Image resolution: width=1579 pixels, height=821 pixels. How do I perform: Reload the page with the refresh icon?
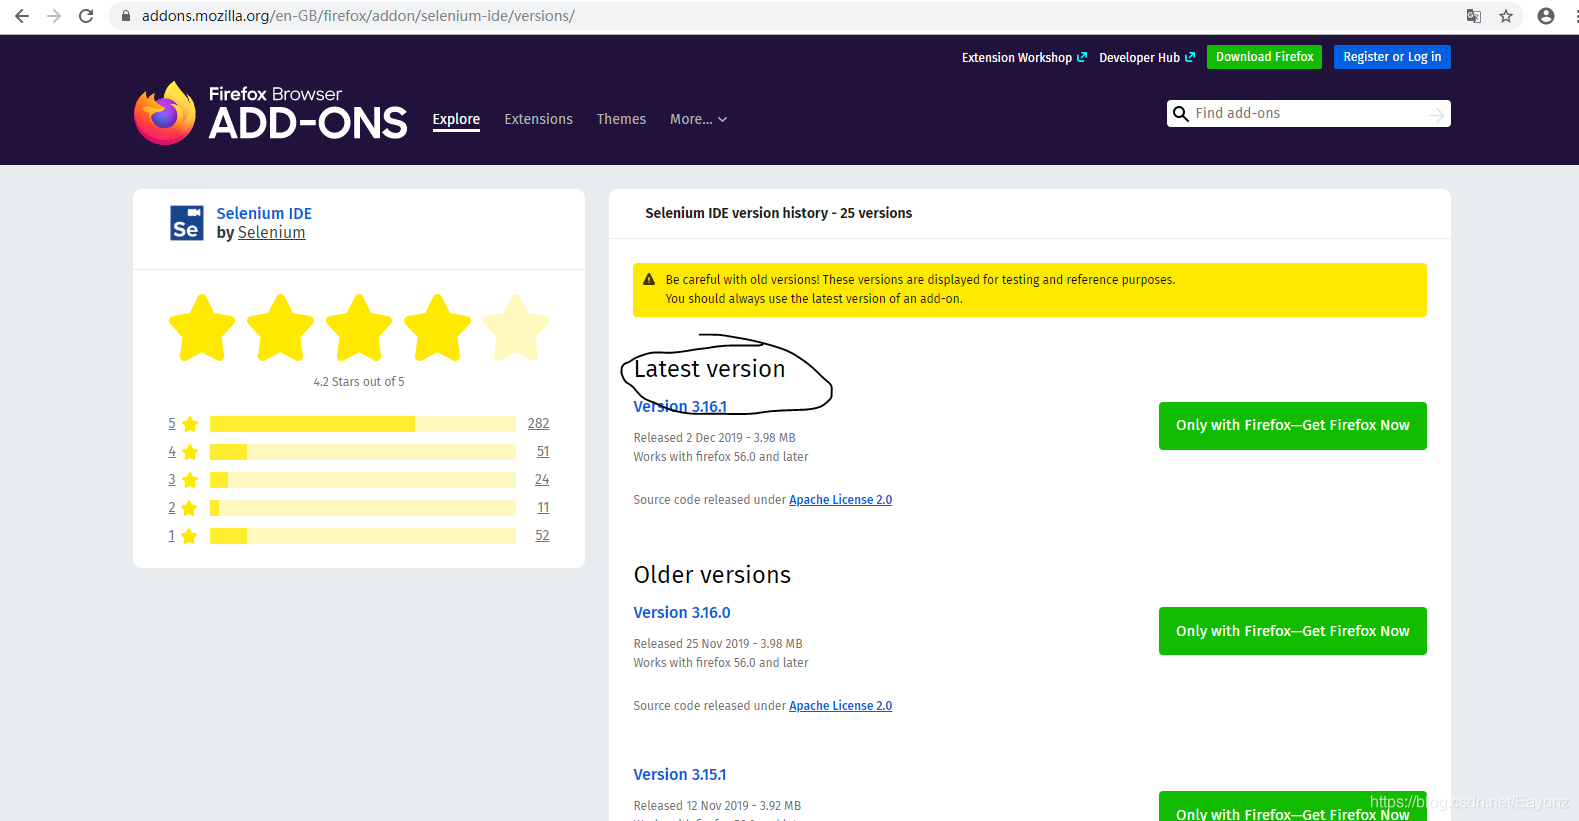(x=86, y=16)
